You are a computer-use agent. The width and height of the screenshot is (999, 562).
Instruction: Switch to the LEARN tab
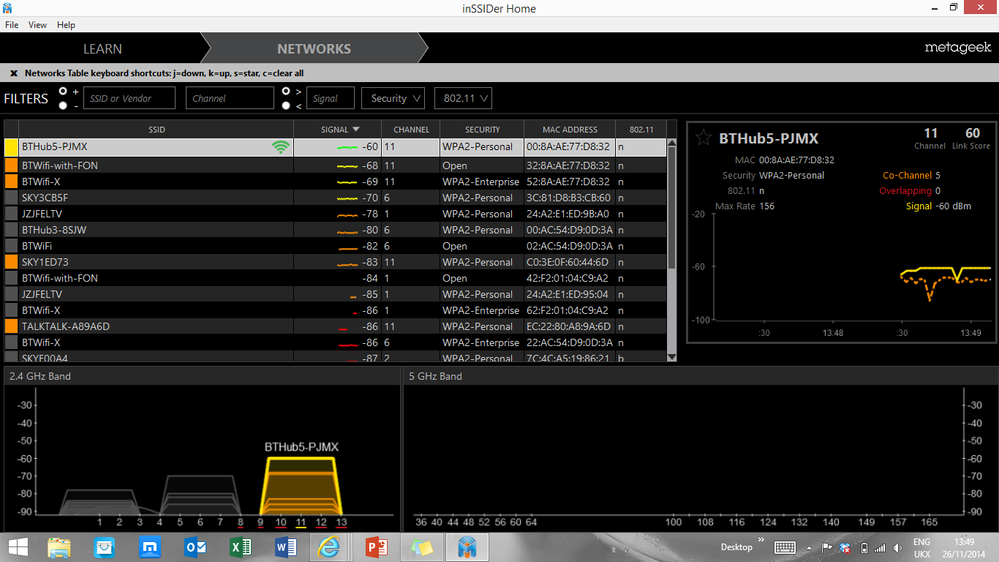(x=102, y=48)
